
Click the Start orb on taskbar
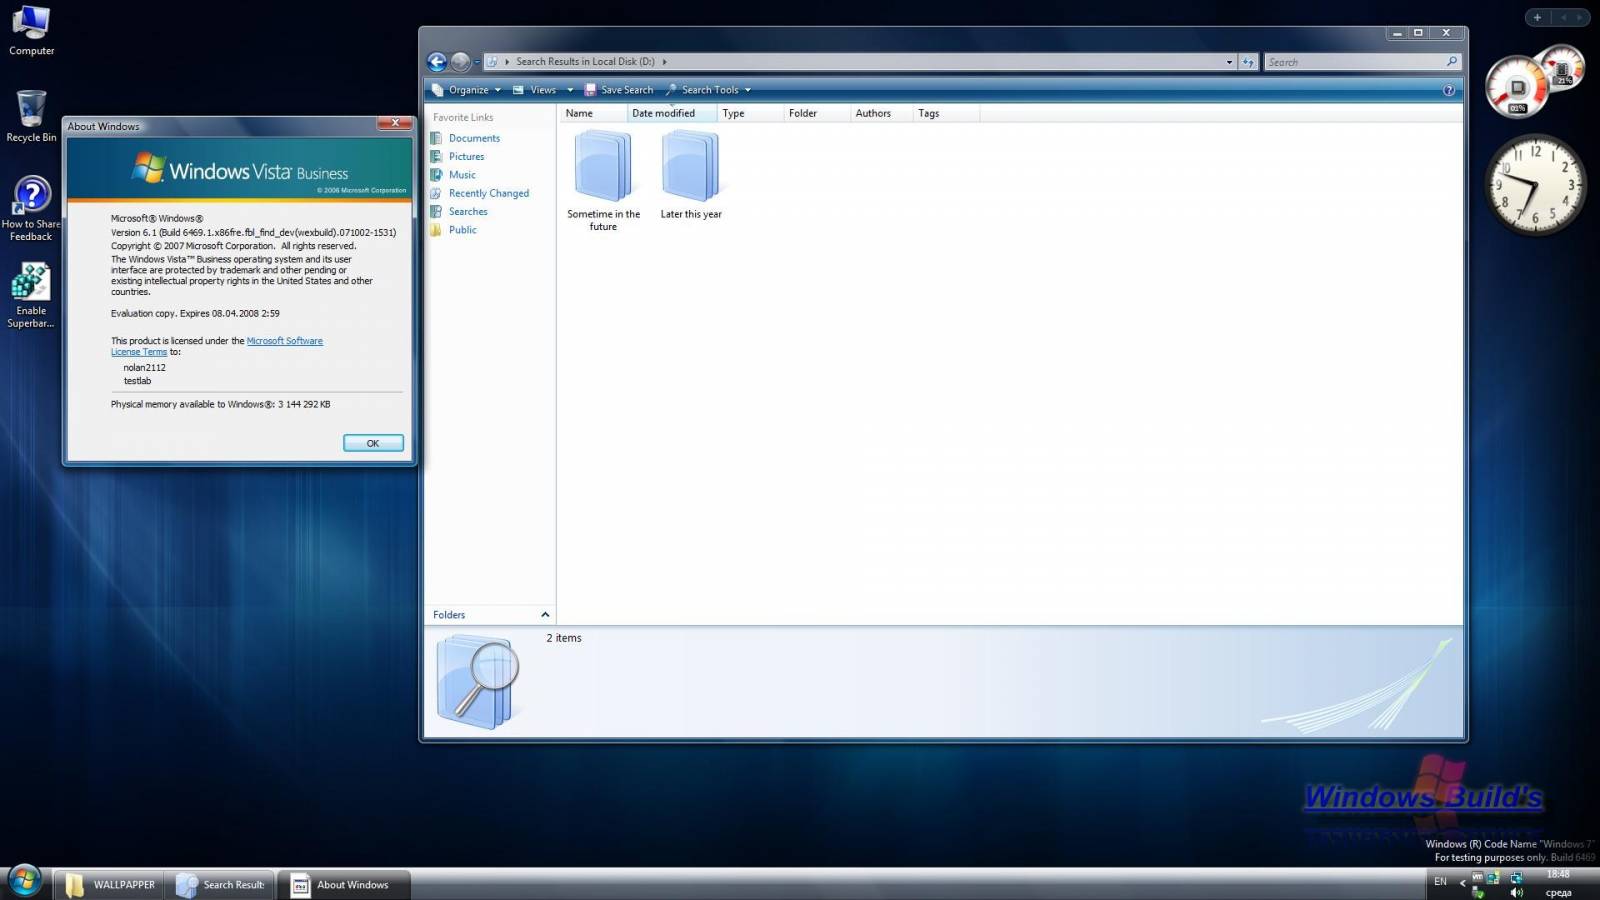(24, 881)
